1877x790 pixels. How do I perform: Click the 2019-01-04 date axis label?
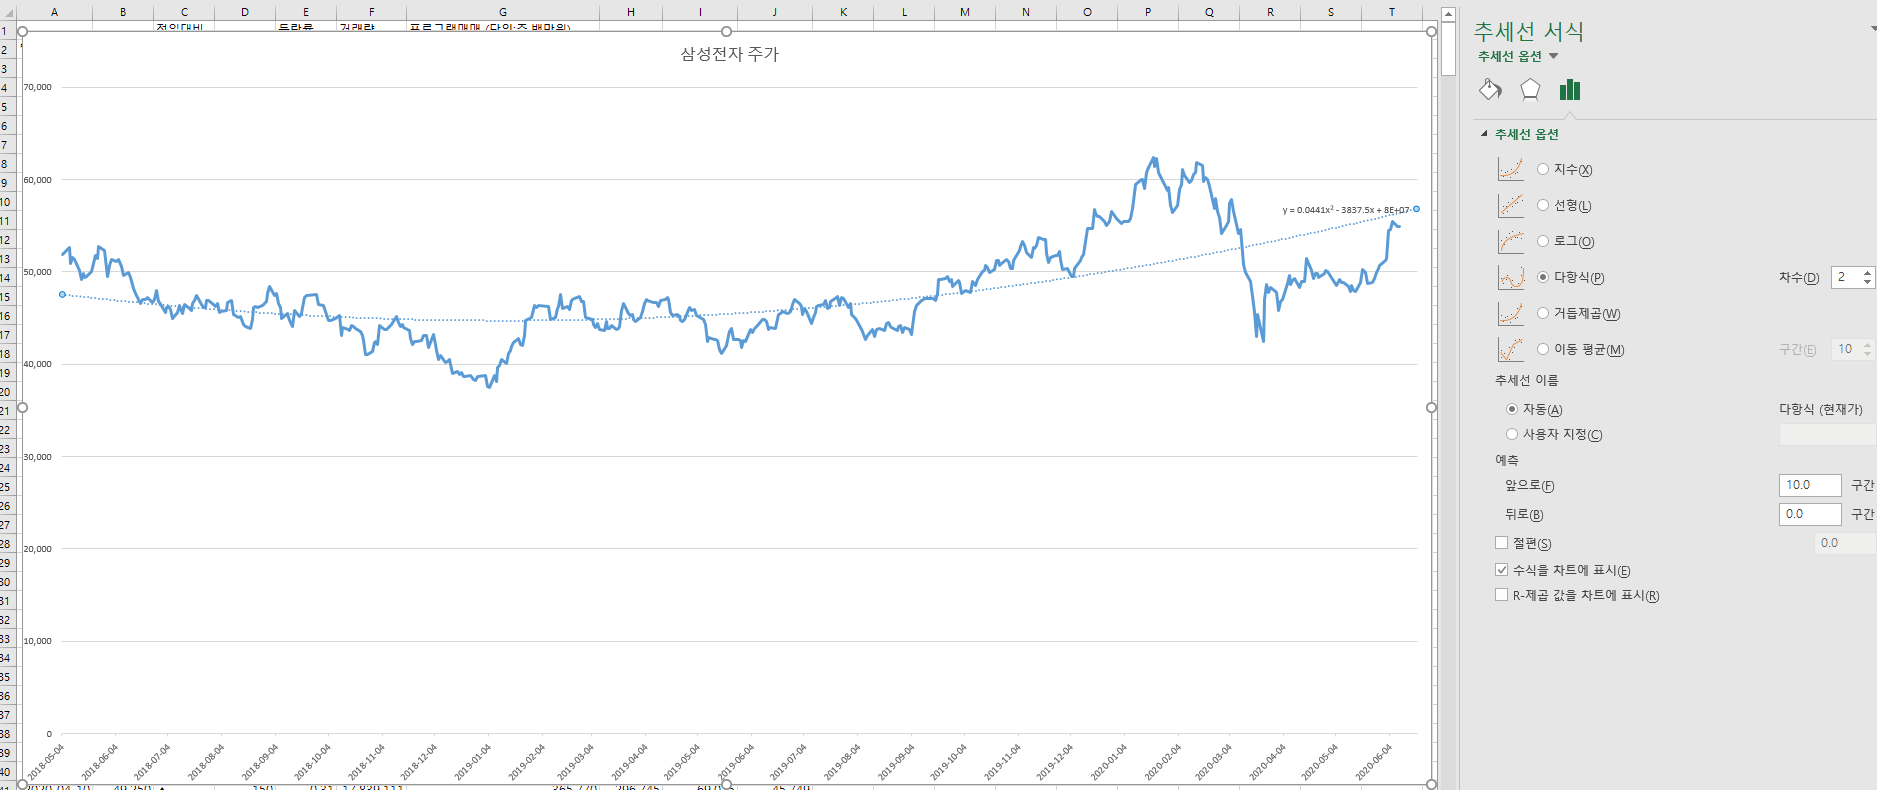pos(473,761)
